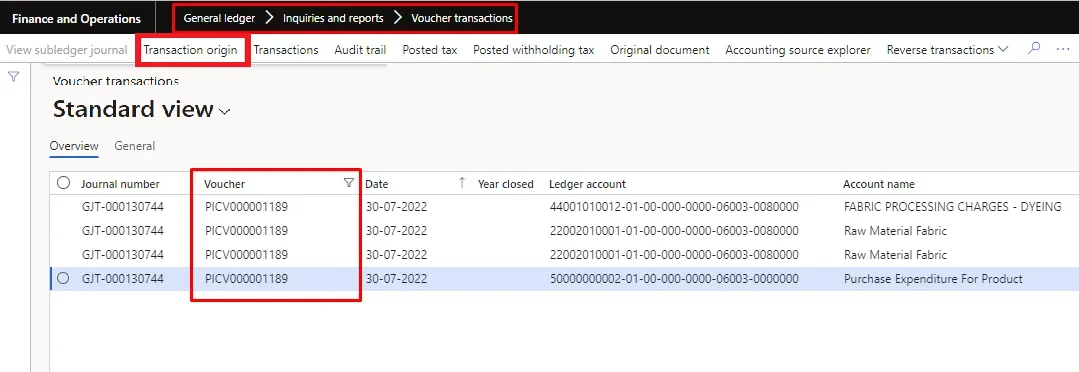This screenshot has height=372, width=1079.
Task: Go to General ledger breadcrumb
Action: [x=219, y=19]
